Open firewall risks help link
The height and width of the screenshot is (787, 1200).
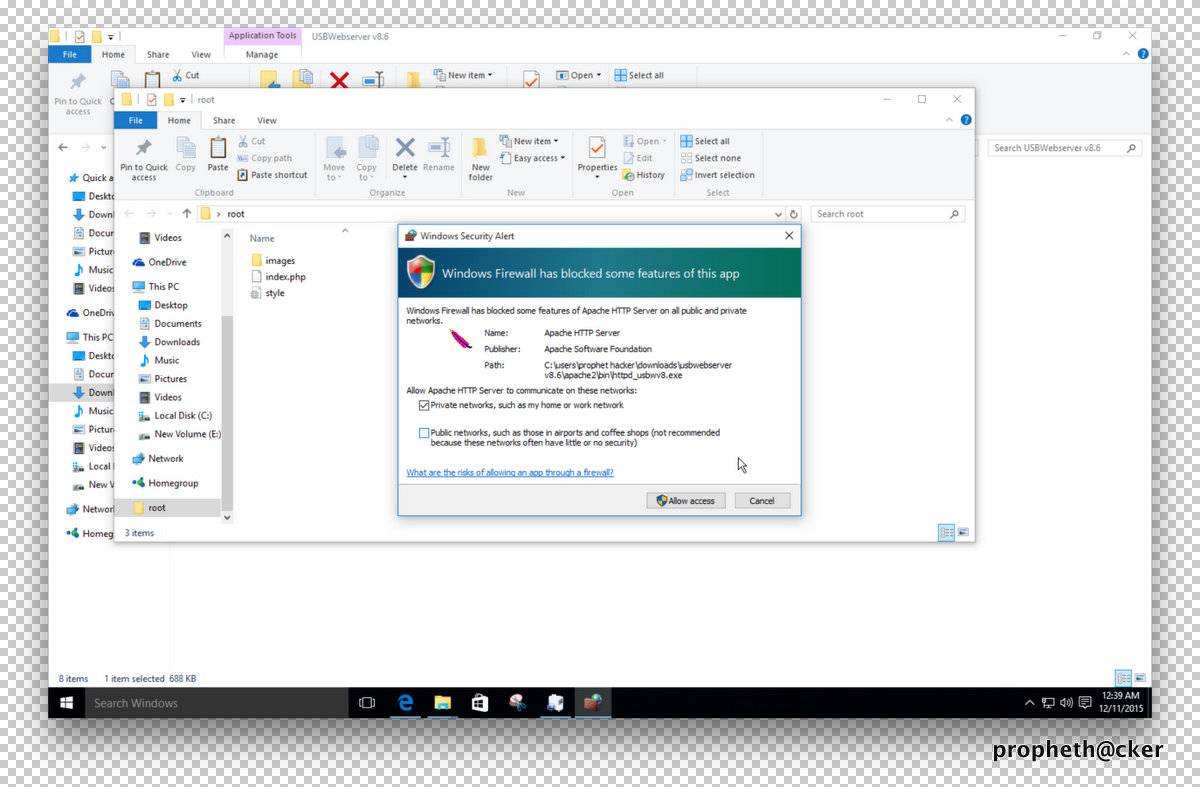pyautogui.click(x=510, y=472)
